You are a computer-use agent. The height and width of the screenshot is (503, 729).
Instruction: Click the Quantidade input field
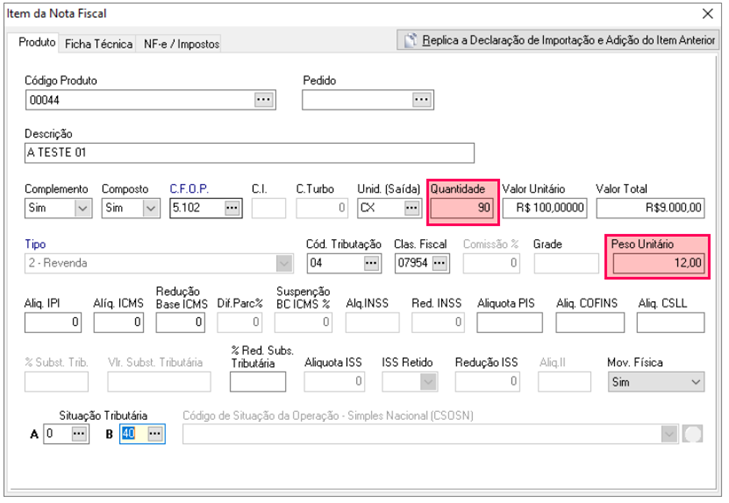(462, 208)
